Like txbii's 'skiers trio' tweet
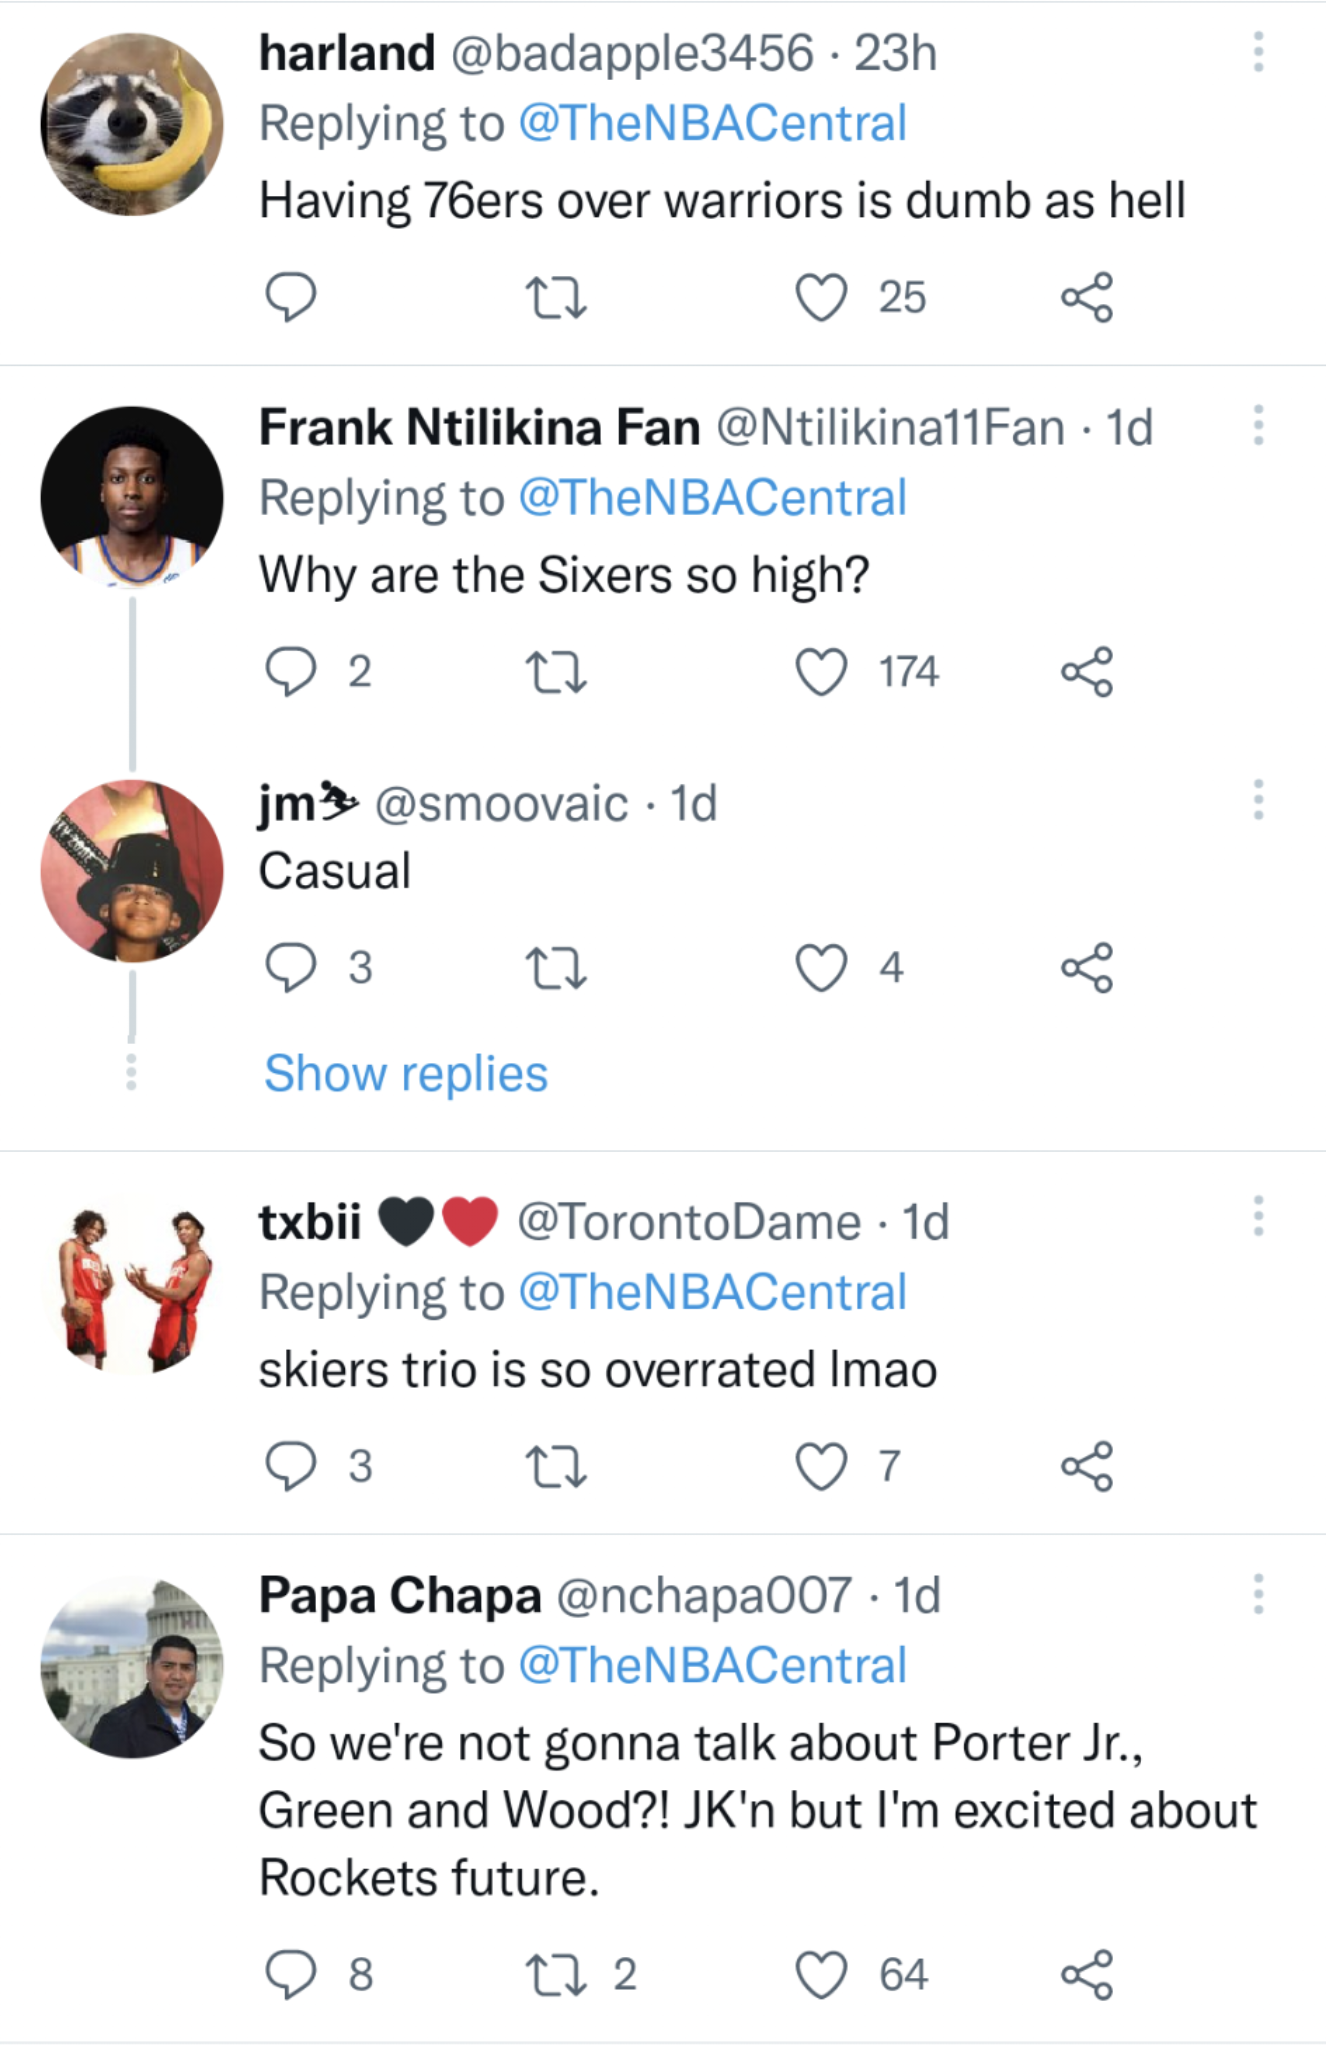 (x=821, y=1466)
